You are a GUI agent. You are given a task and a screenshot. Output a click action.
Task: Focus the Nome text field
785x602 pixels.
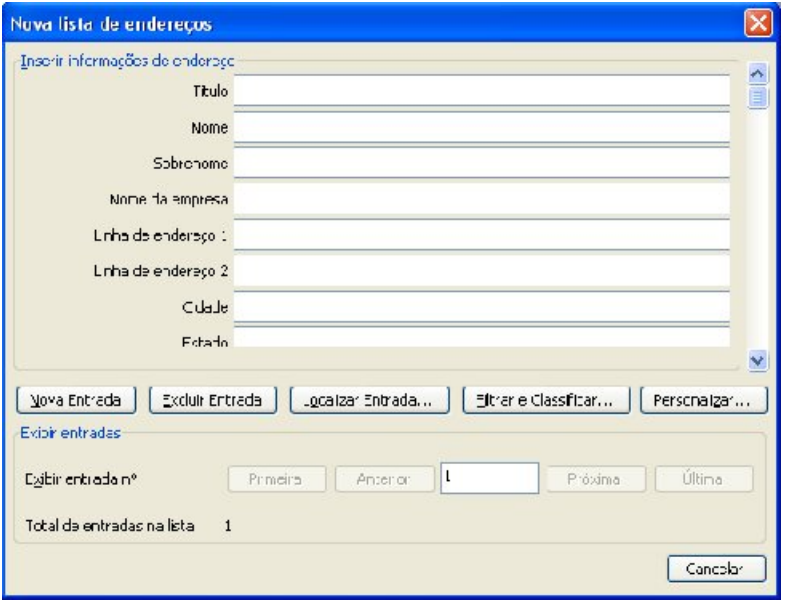tap(482, 130)
